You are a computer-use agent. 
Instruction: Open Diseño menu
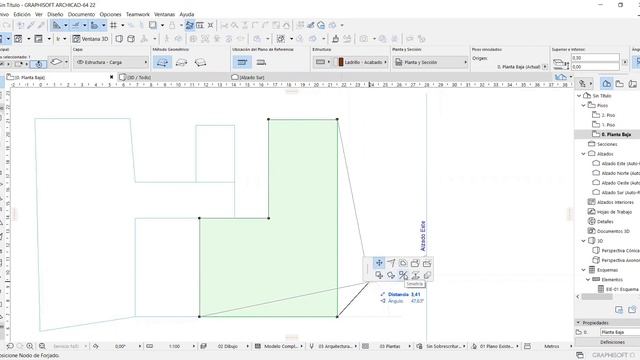(x=55, y=14)
